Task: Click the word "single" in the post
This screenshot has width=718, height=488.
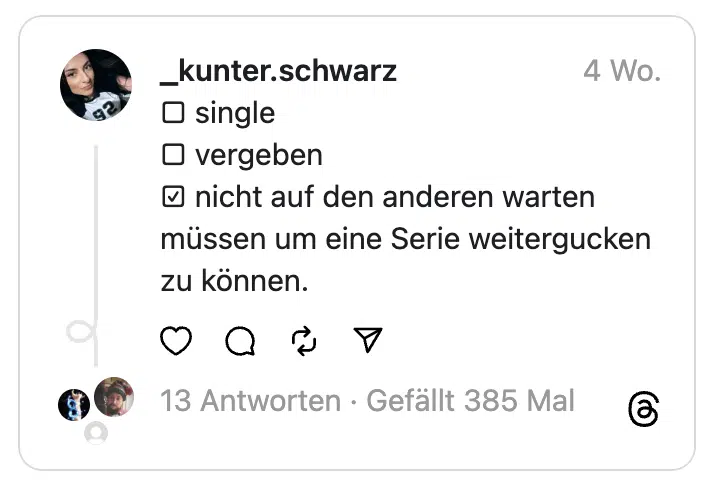Action: 235,114
